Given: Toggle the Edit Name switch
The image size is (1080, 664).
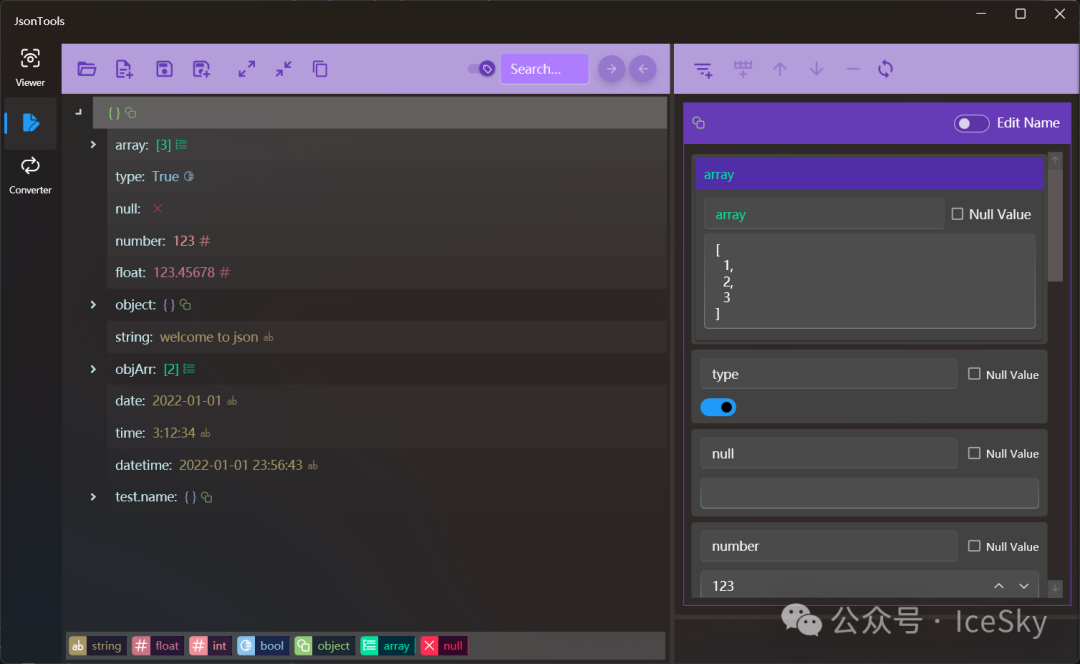Looking at the screenshot, I should pos(971,123).
